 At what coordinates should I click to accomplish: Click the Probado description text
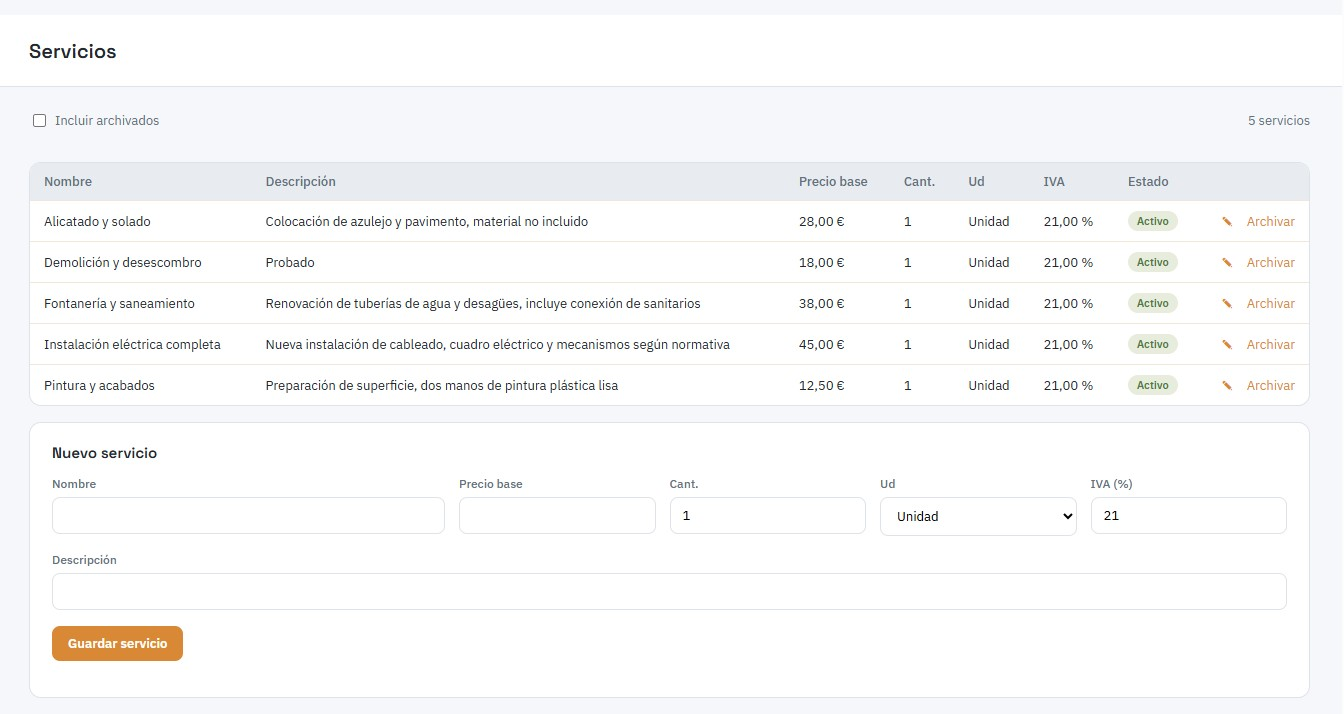pyautogui.click(x=290, y=263)
